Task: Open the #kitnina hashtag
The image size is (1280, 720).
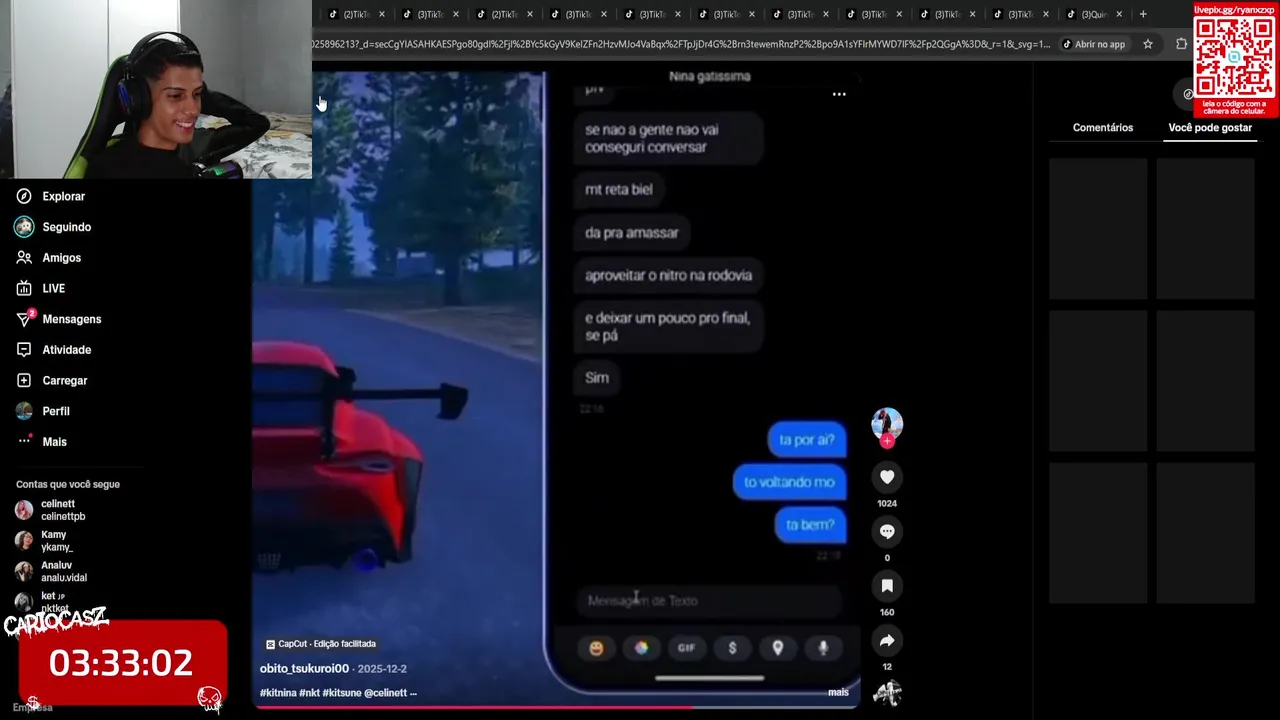Action: click(x=277, y=693)
